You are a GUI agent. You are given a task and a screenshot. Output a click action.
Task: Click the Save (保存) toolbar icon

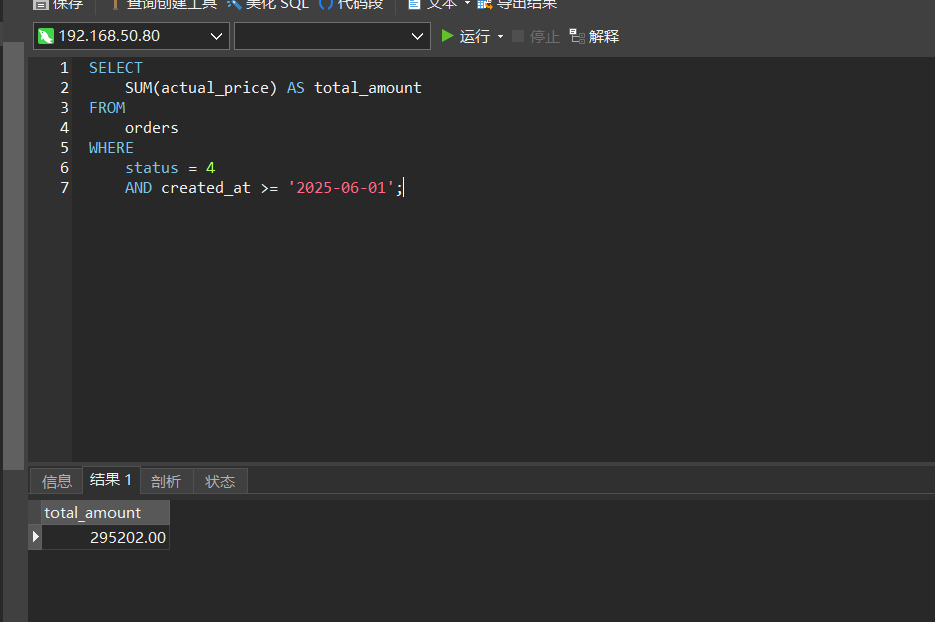42,4
